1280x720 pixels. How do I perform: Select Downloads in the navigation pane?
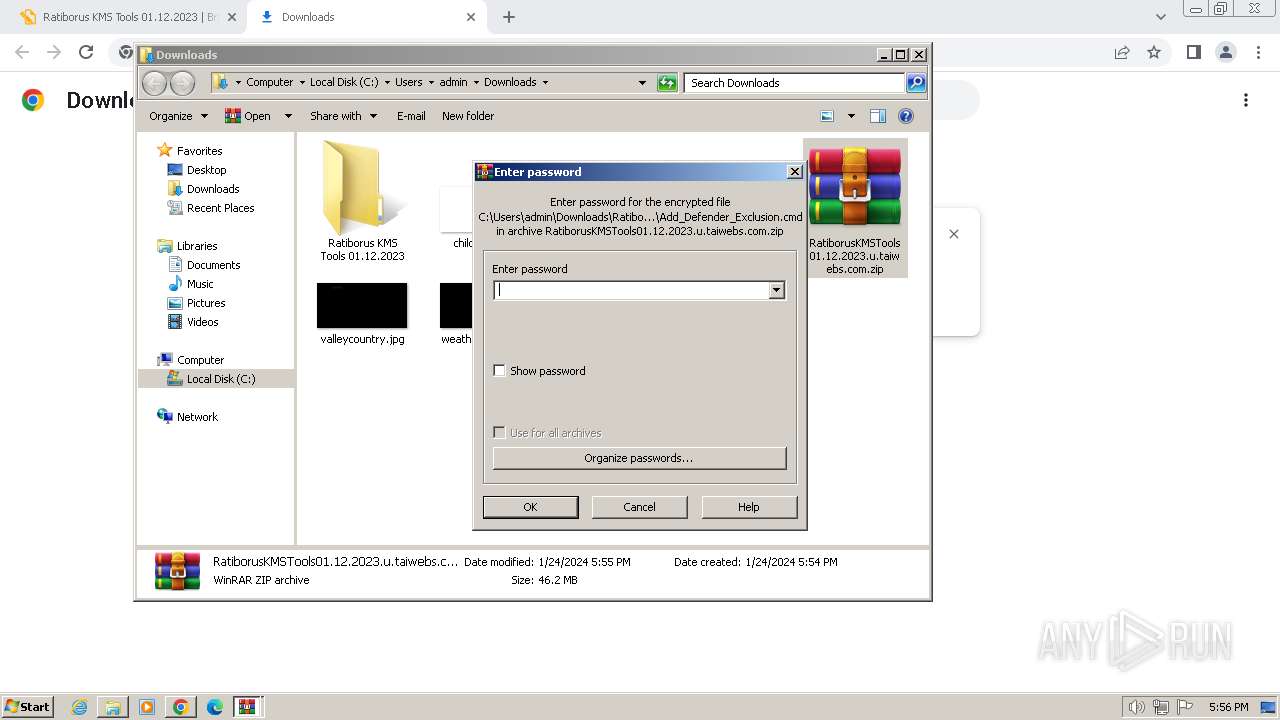[x=213, y=189]
